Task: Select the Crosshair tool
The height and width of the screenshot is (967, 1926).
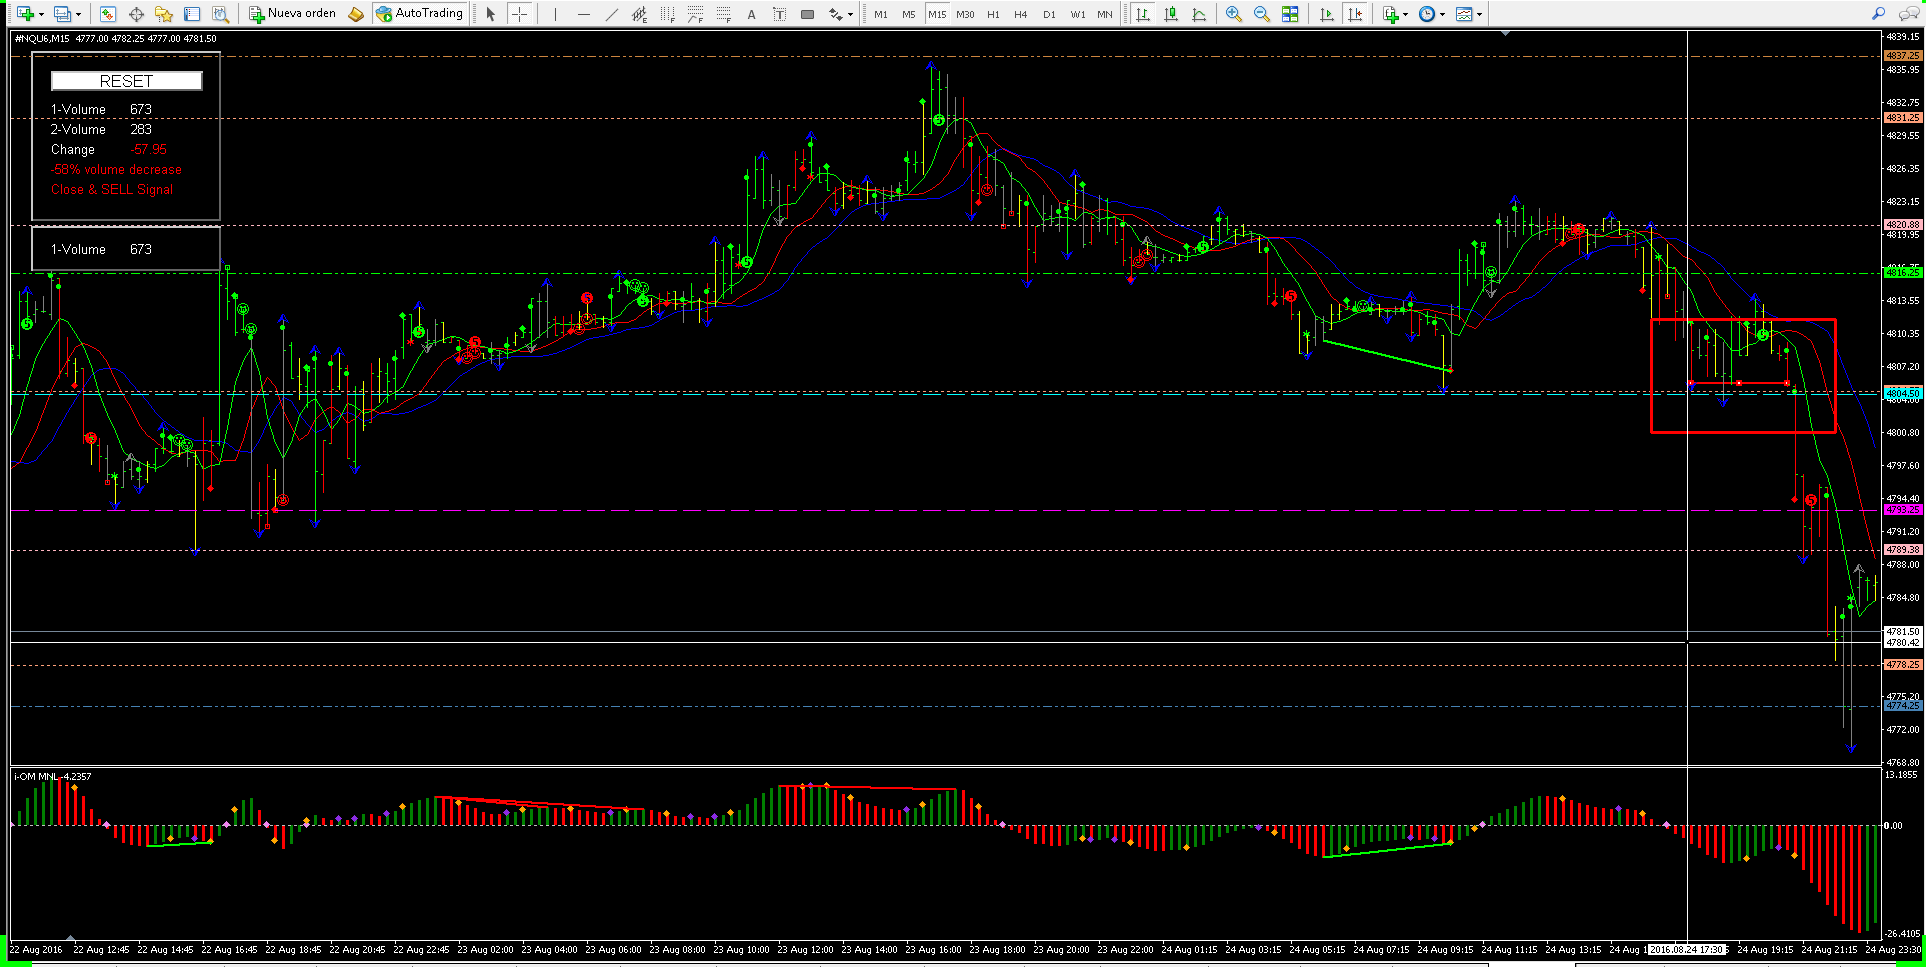Action: point(519,14)
